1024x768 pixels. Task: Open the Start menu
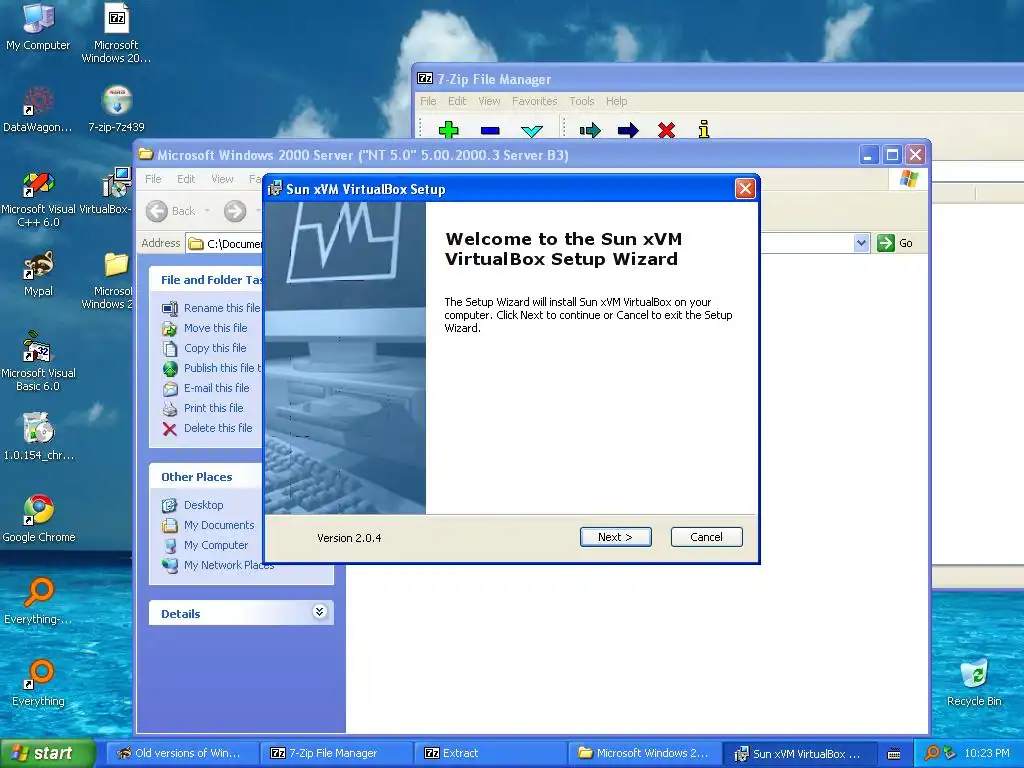tap(47, 753)
